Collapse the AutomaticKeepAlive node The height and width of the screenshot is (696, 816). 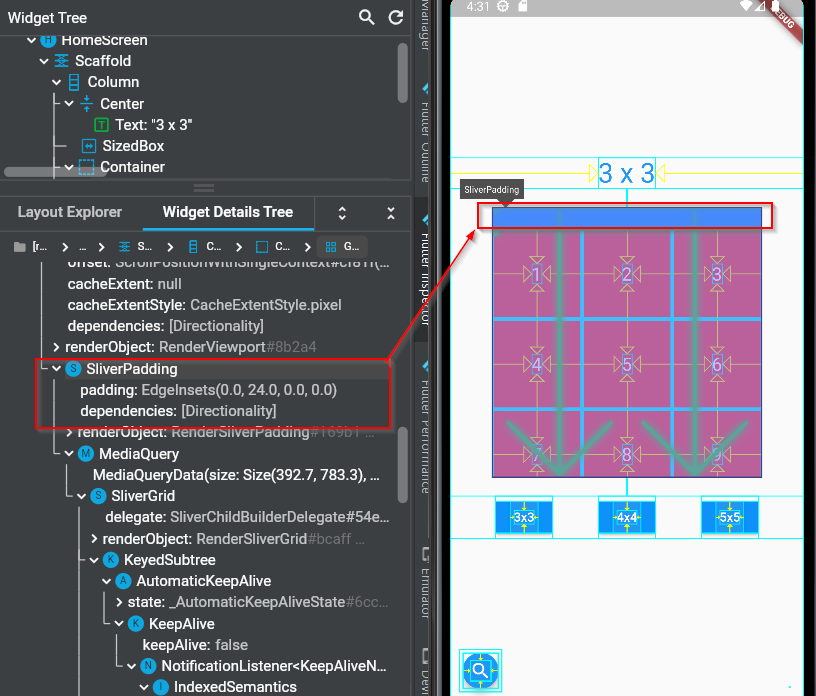pos(107,581)
